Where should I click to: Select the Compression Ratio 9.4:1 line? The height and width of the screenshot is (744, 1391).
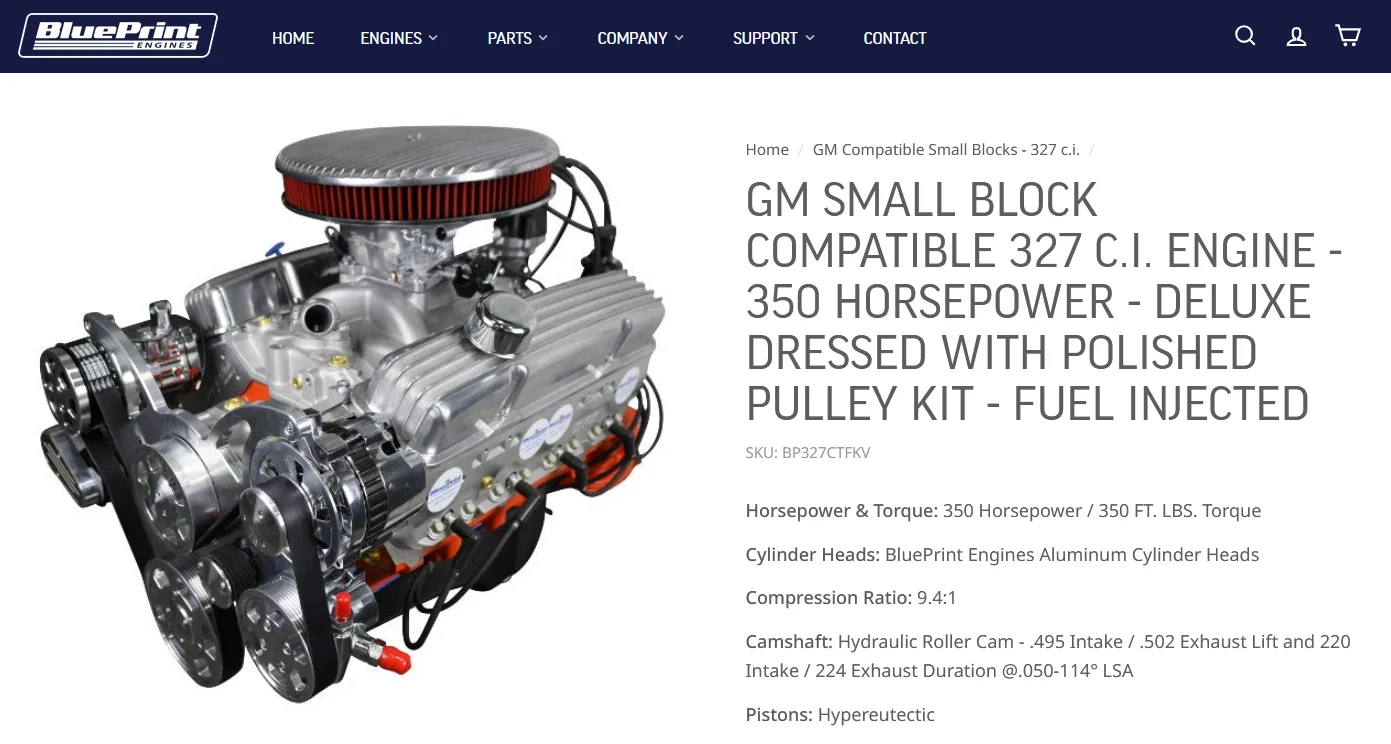[x=851, y=598]
